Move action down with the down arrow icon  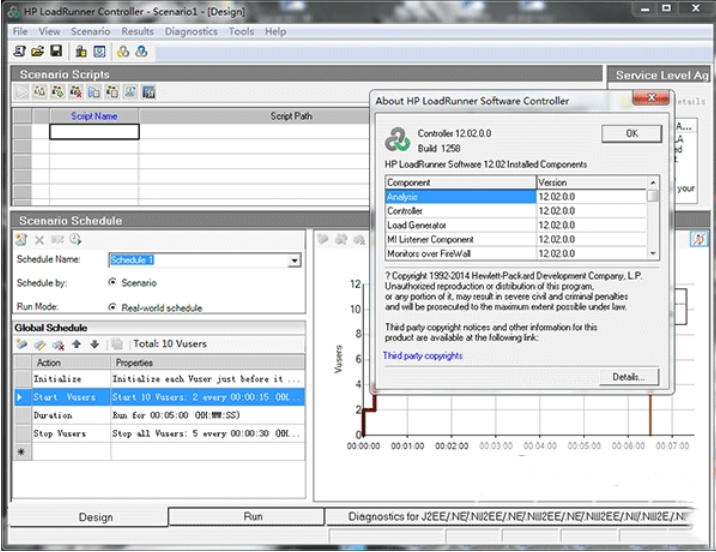[94, 344]
